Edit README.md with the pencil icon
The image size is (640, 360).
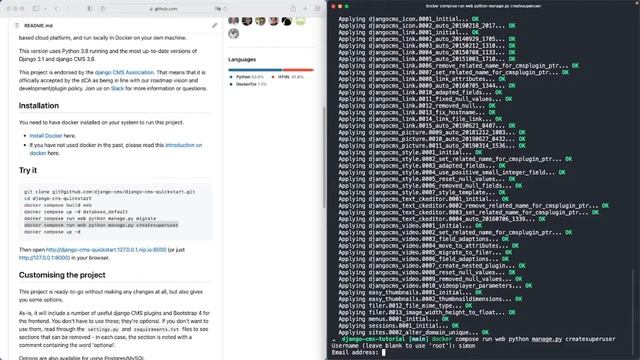pos(214,25)
